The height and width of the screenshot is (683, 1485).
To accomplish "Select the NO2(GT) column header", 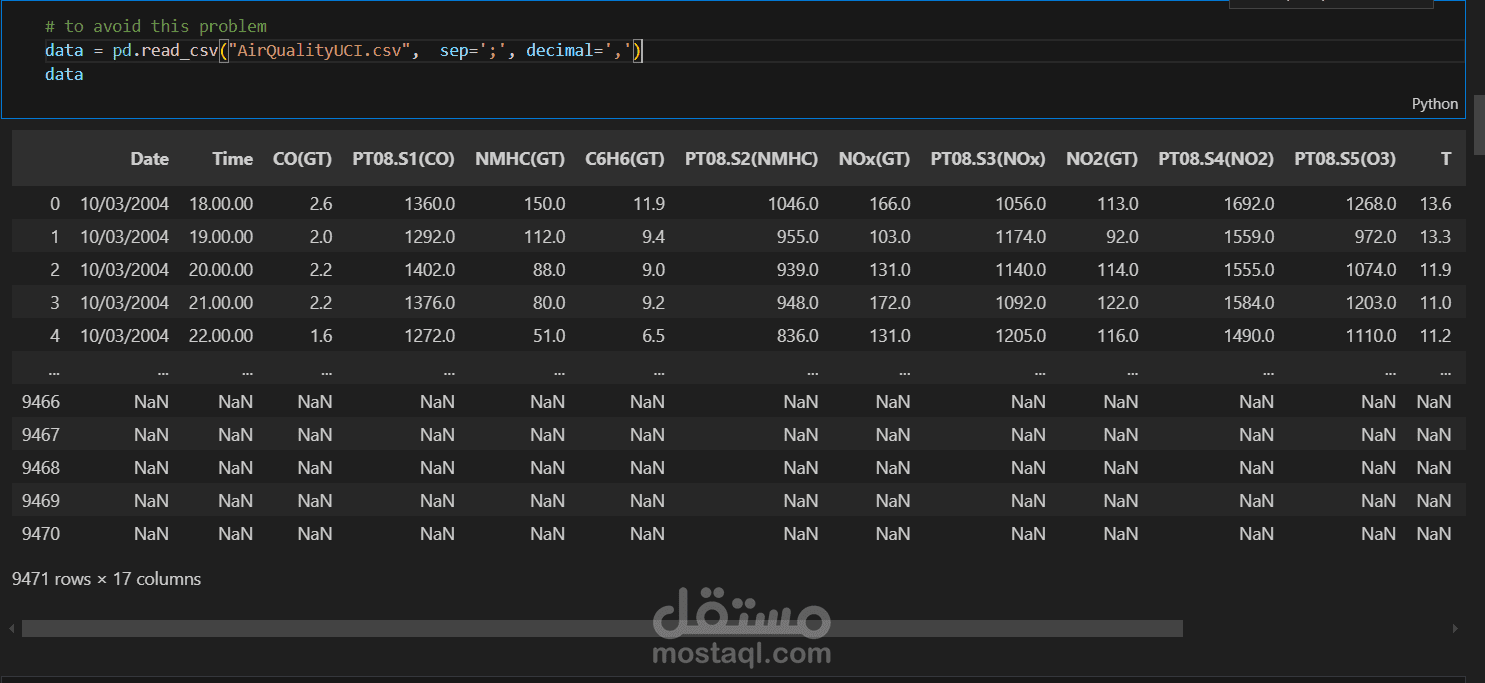I will [1102, 159].
